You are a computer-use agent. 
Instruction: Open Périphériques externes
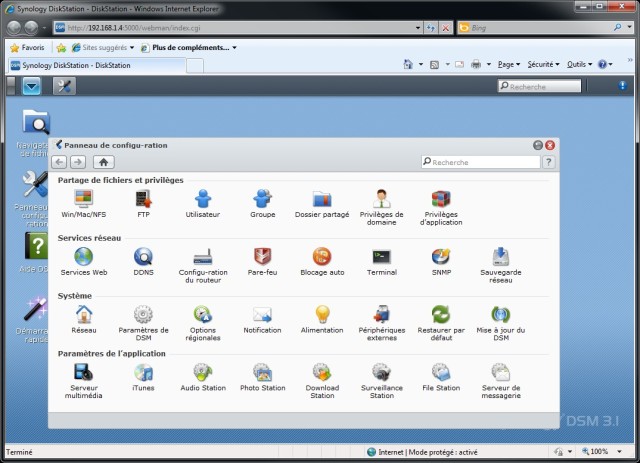click(382, 314)
